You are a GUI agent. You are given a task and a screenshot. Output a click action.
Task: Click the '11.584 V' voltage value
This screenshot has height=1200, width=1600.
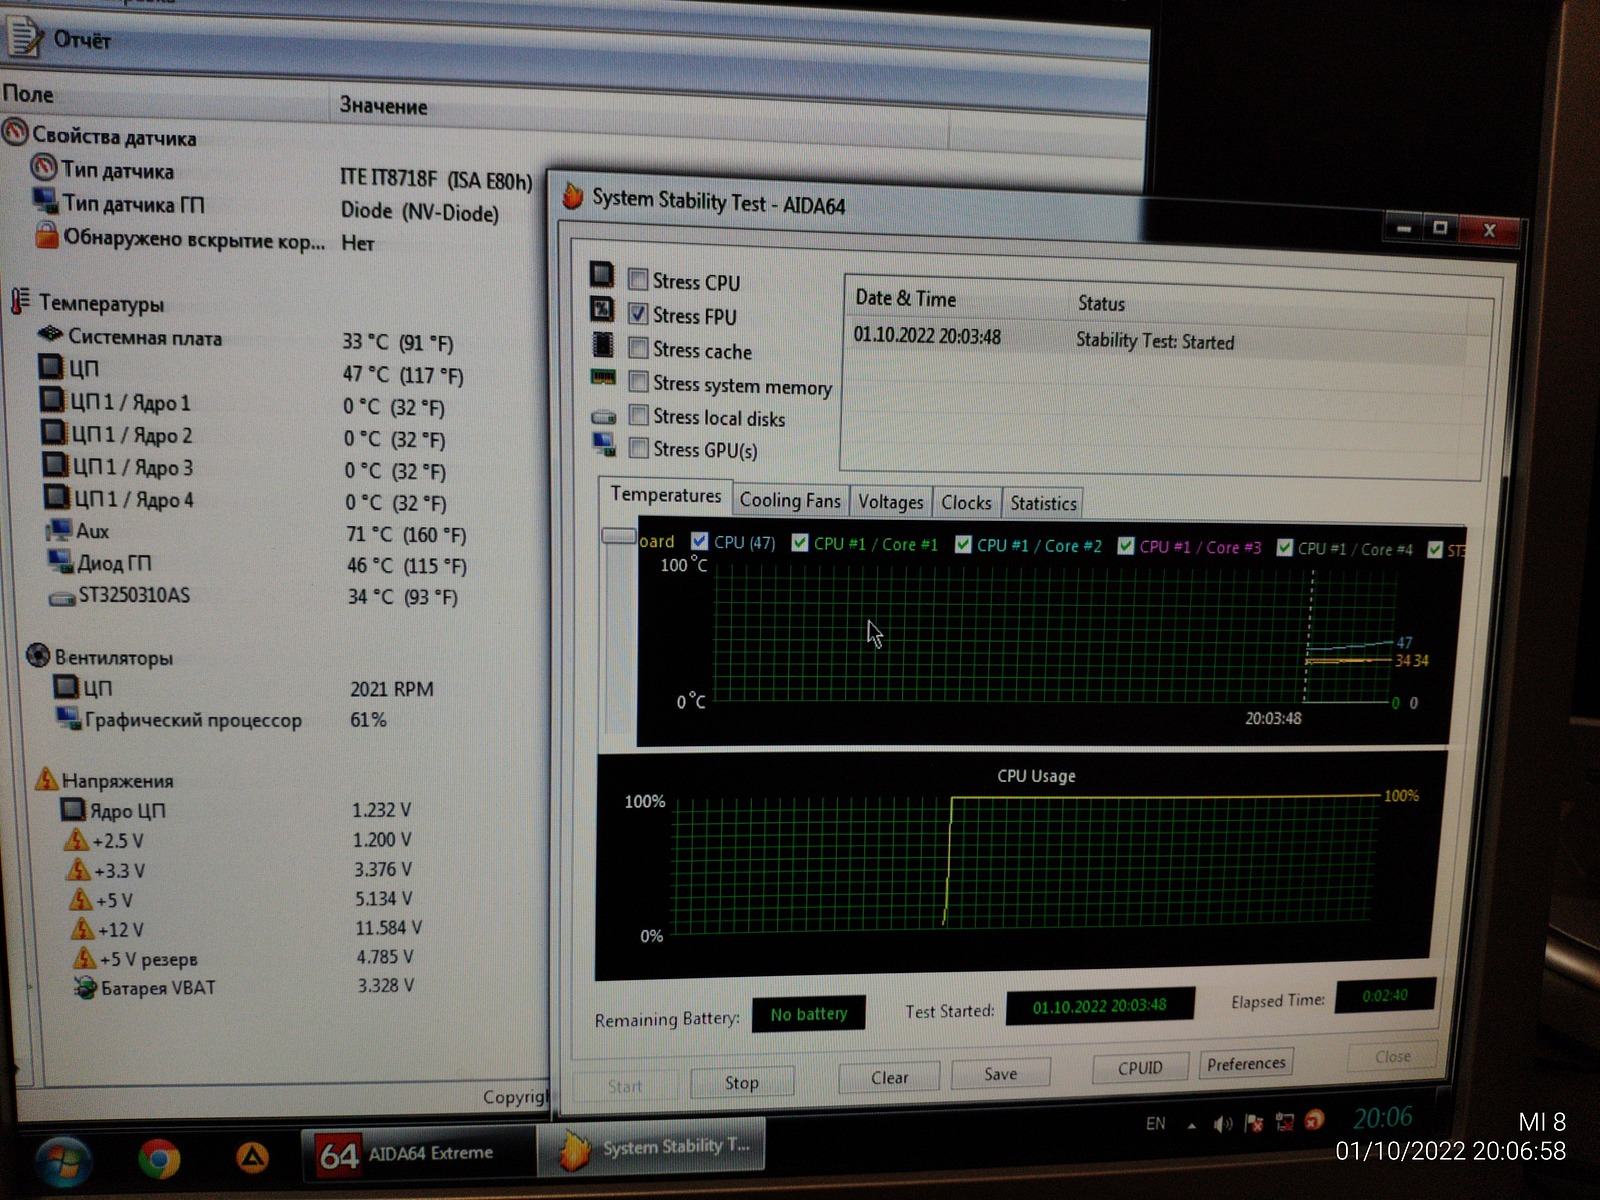tap(388, 928)
